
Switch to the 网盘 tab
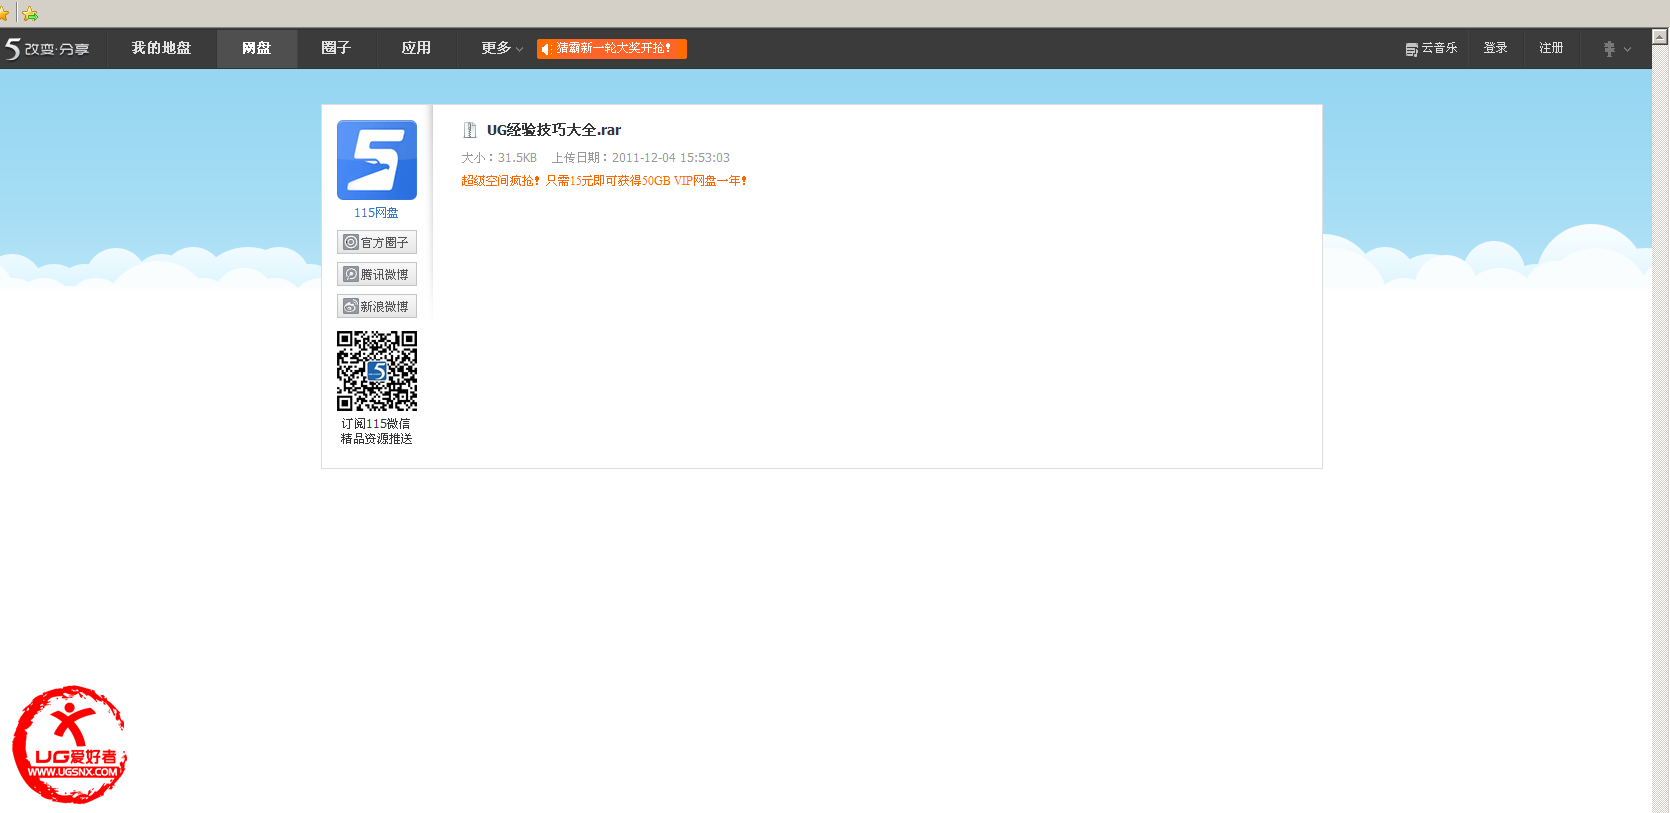(x=257, y=48)
